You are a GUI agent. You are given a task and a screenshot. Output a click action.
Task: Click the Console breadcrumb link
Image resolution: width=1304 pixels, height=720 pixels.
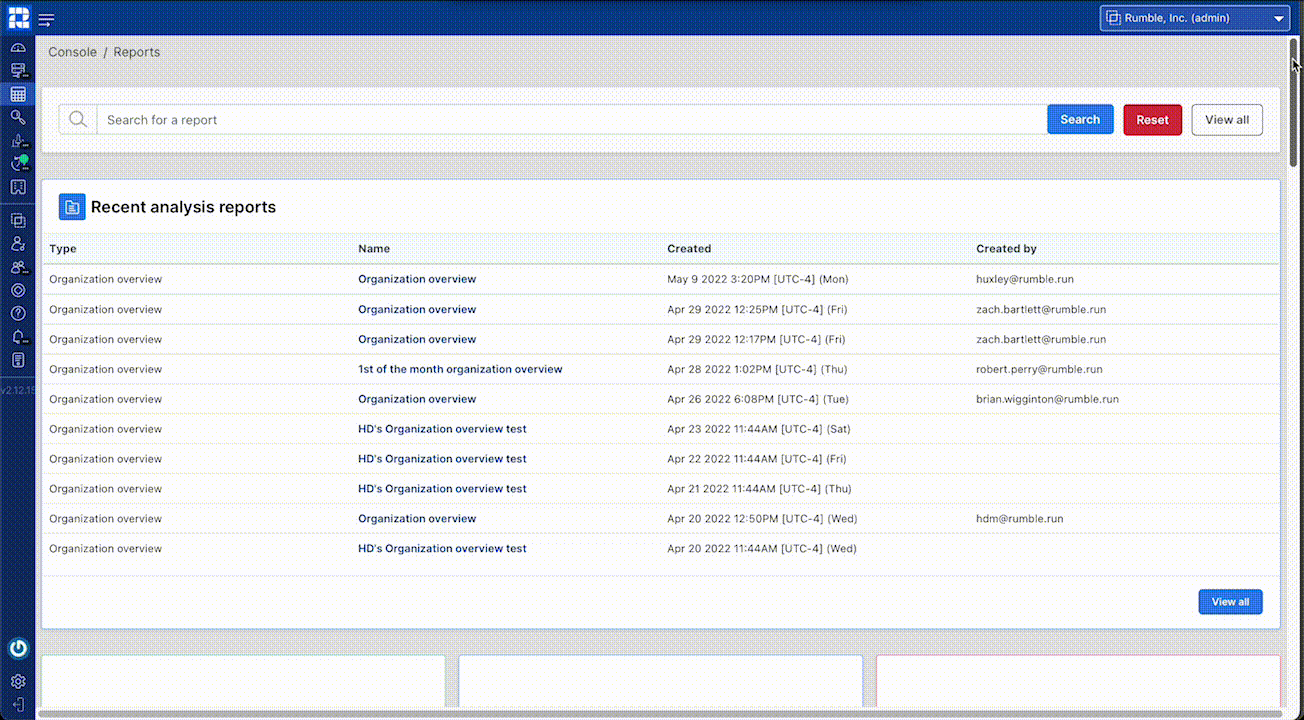[72, 51]
